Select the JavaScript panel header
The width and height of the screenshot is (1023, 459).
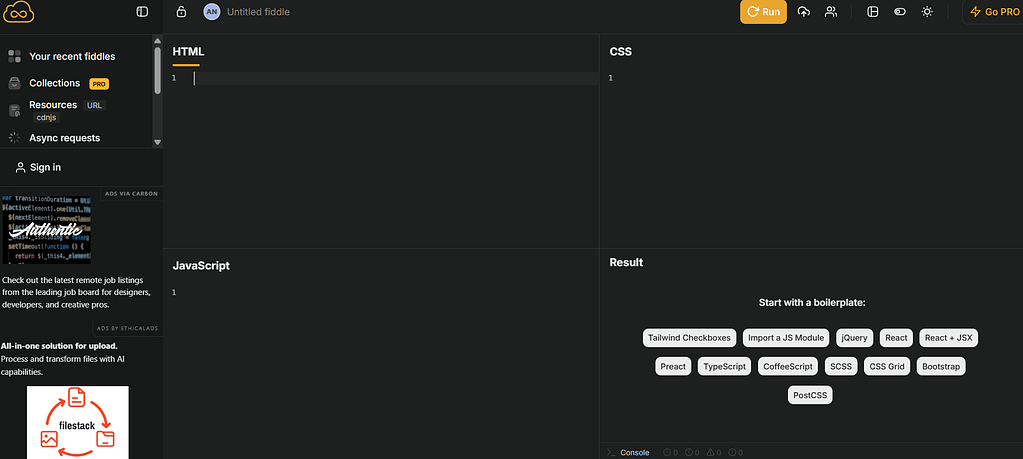click(x=201, y=266)
